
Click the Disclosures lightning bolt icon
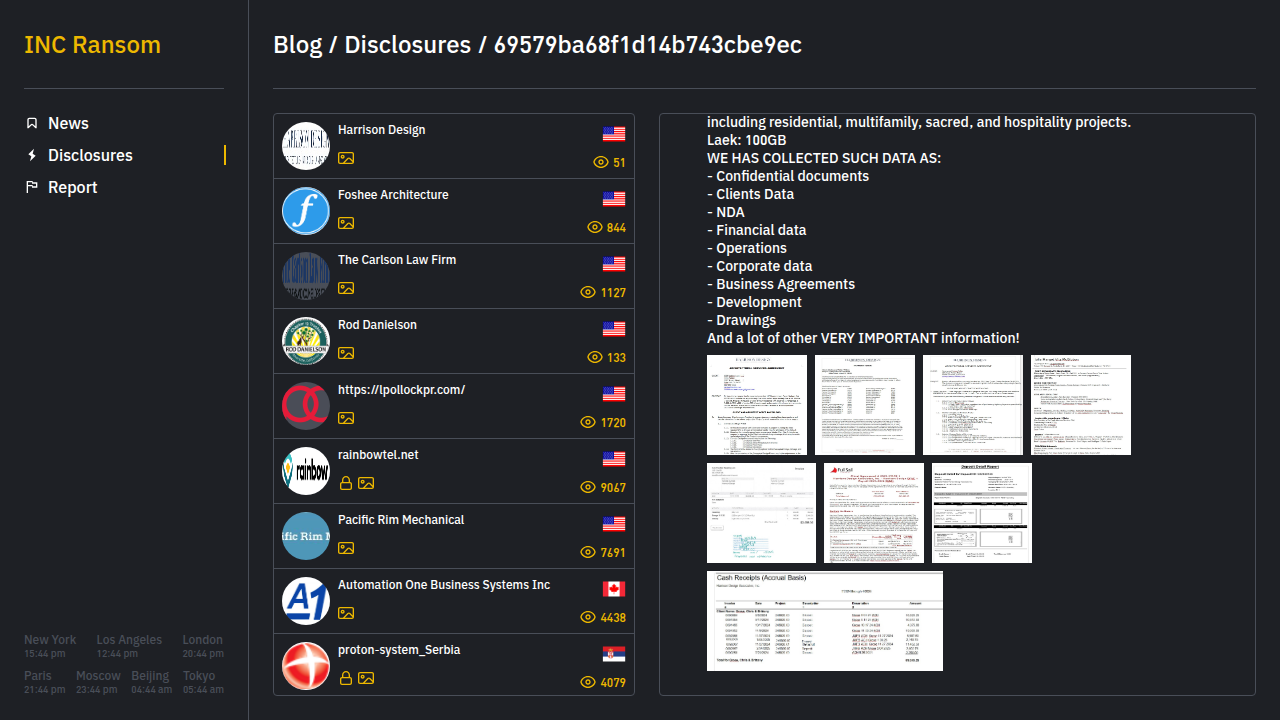32,155
